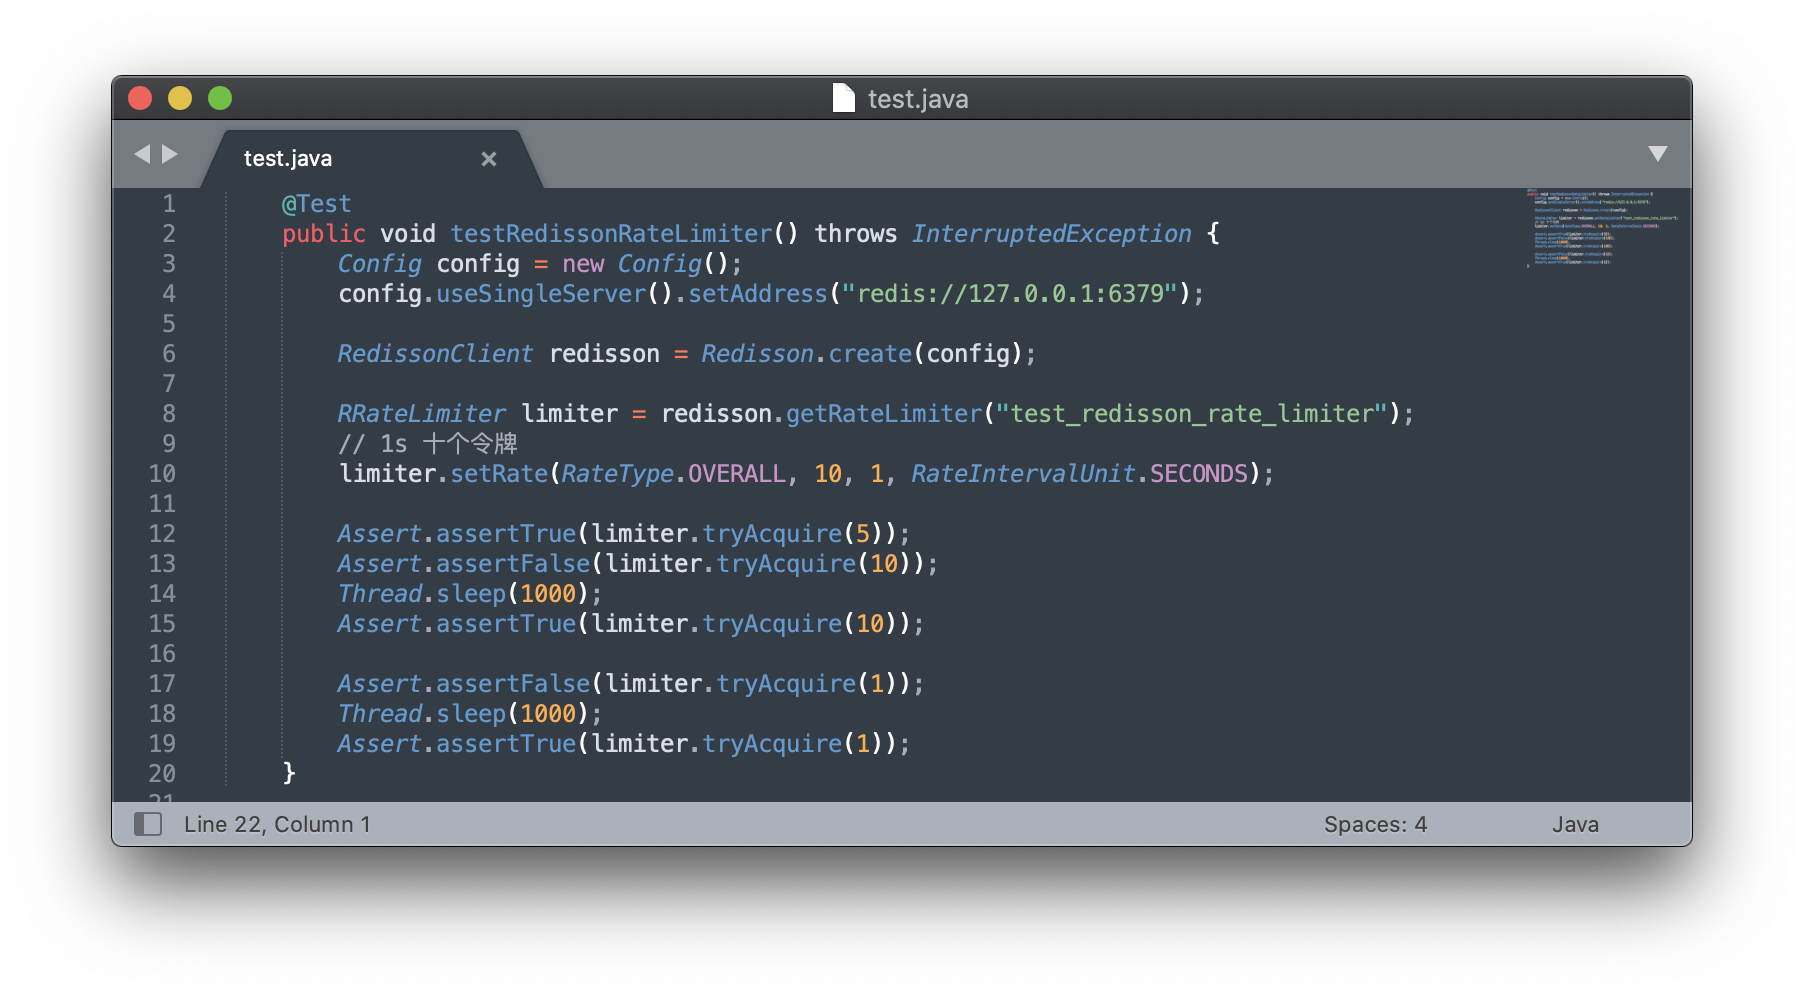The width and height of the screenshot is (1804, 994).
Task: Click the minimap code preview
Action: pyautogui.click(x=1600, y=227)
